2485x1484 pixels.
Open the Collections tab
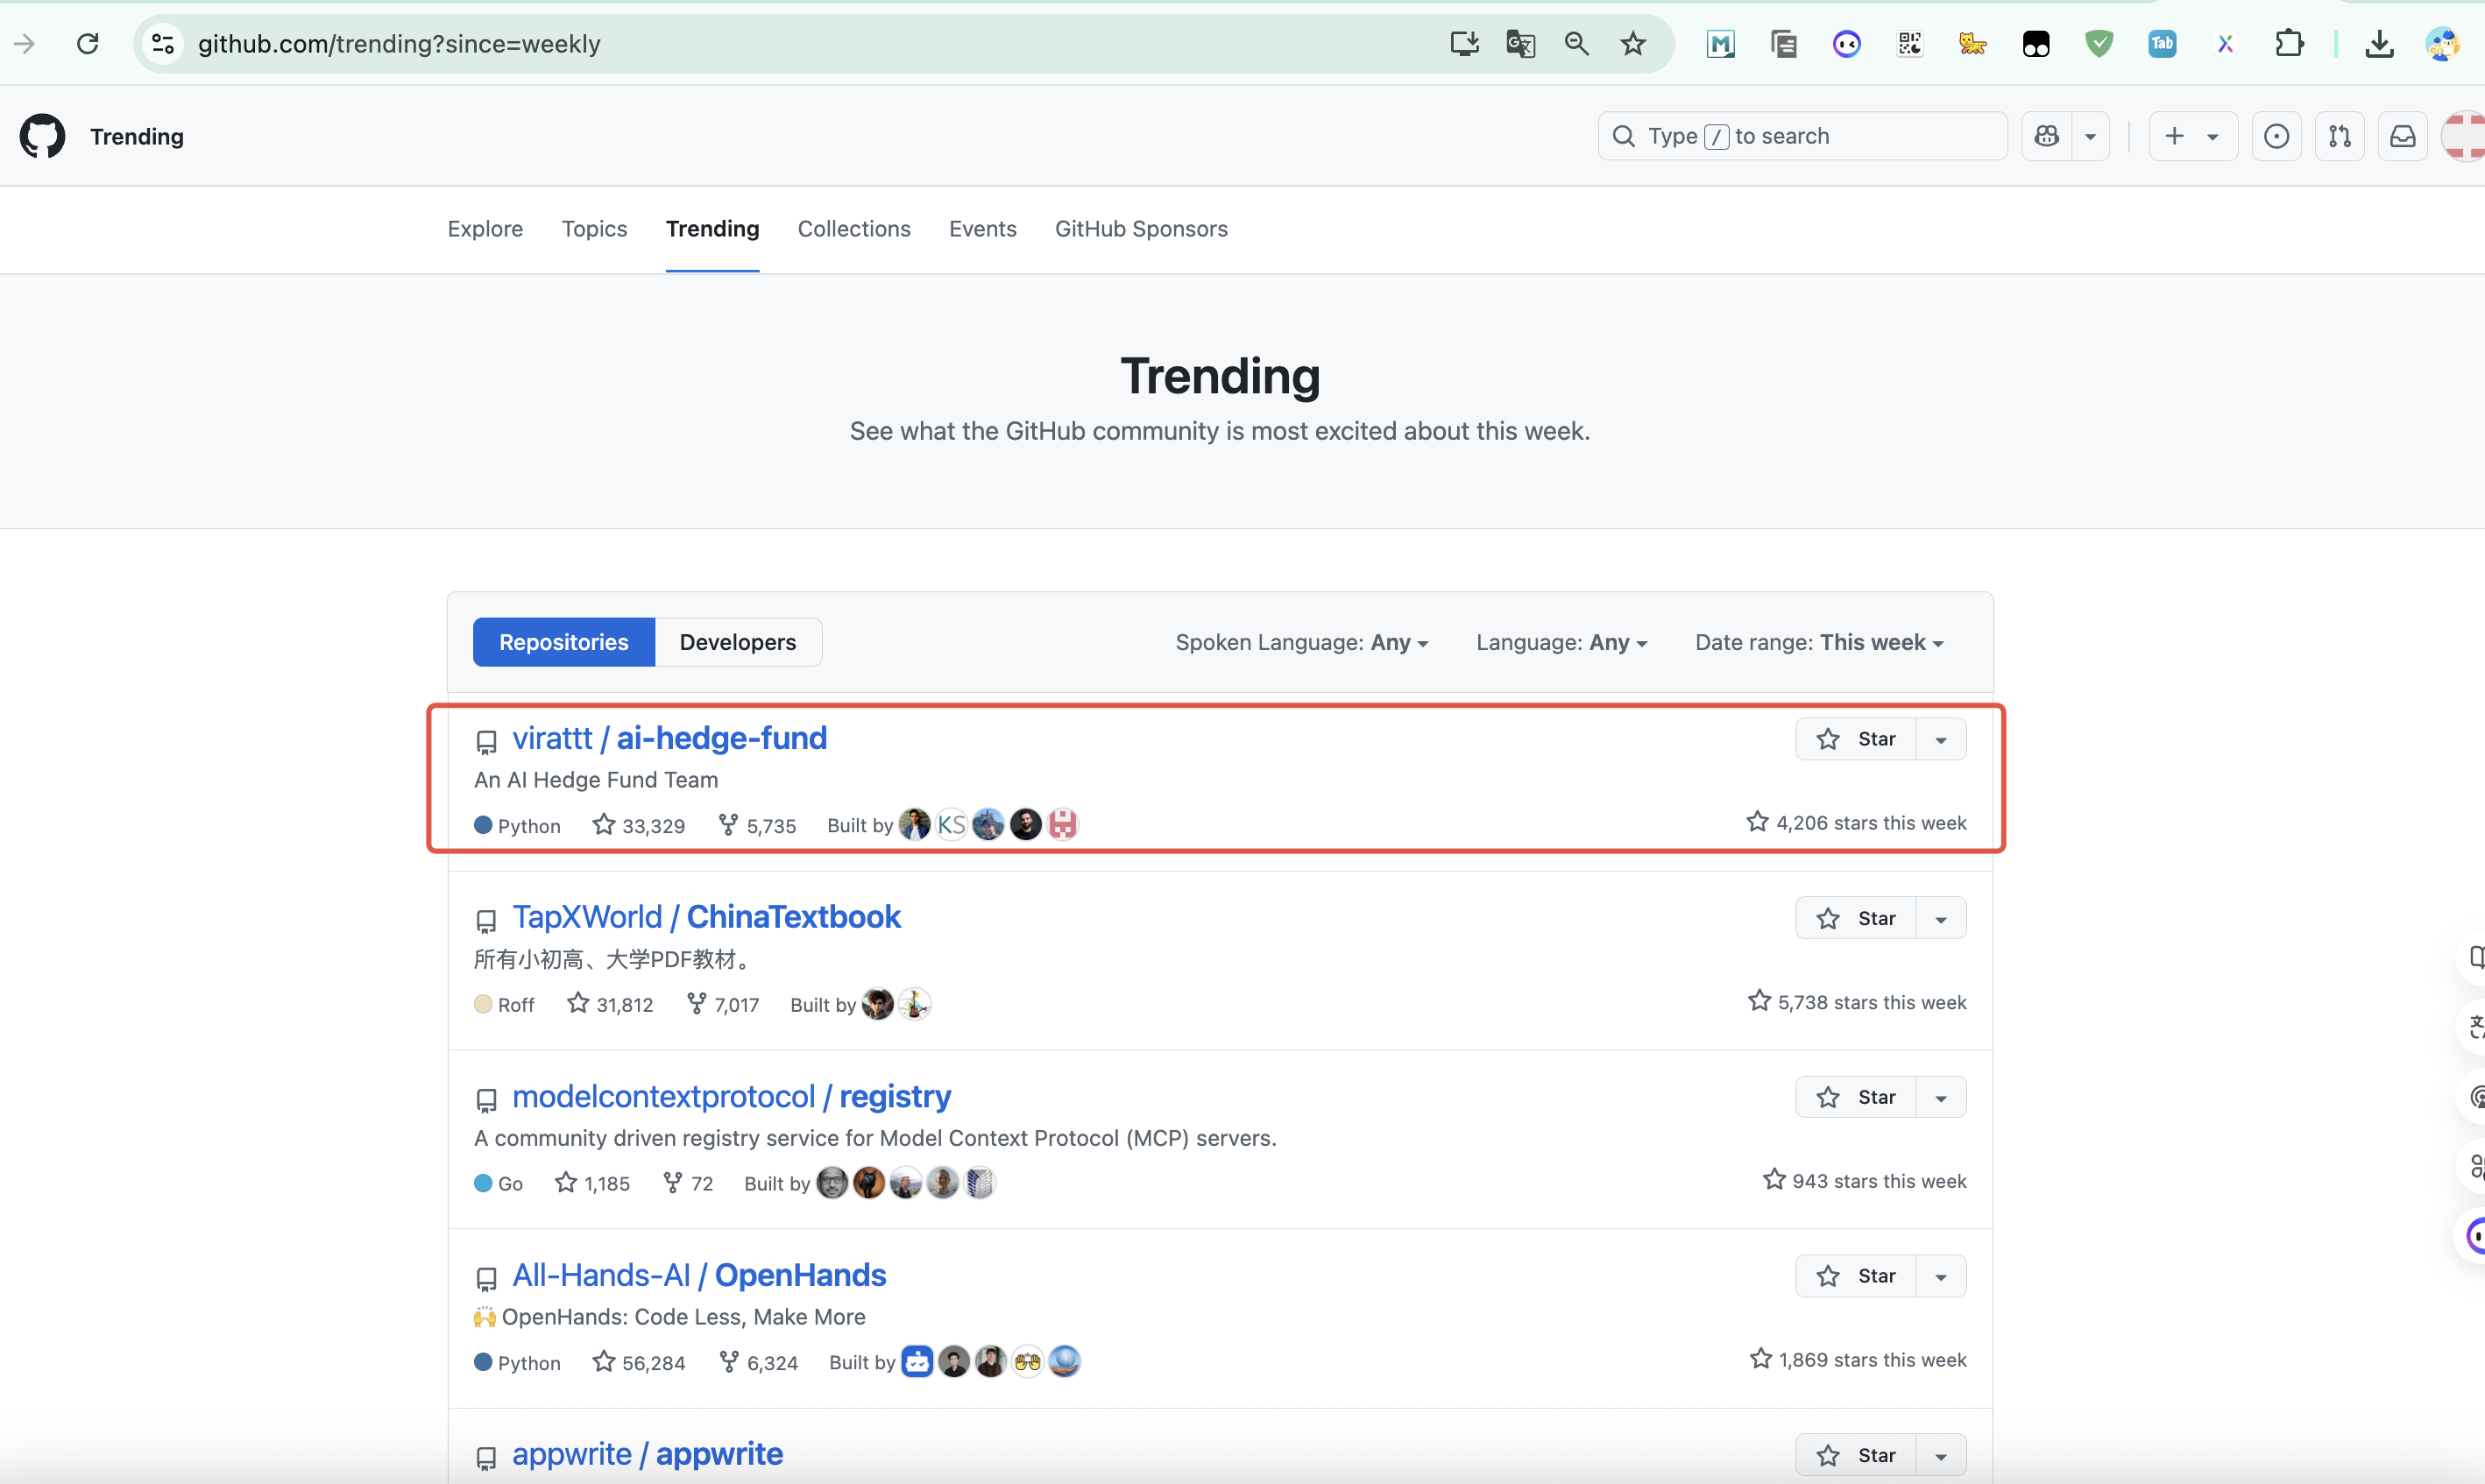pos(853,229)
